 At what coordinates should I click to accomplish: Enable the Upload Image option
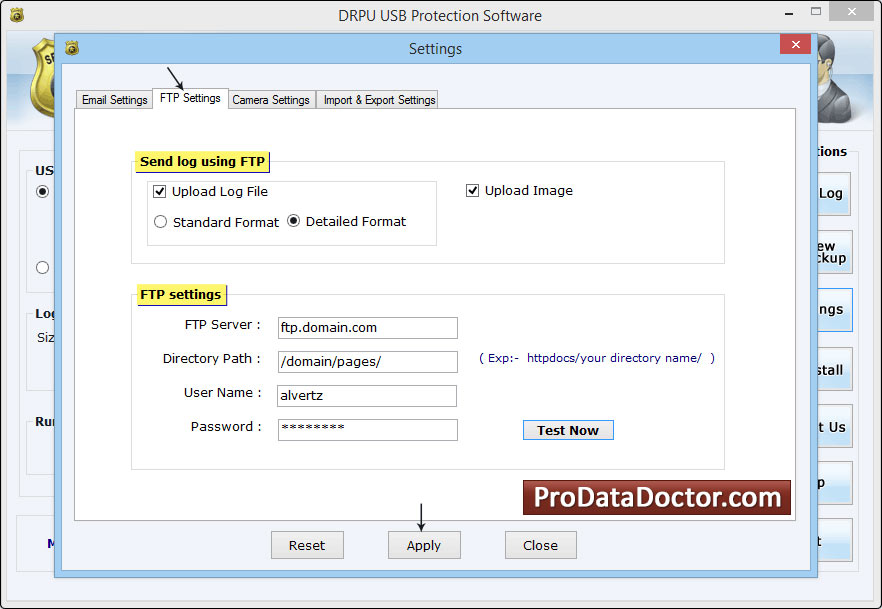[x=471, y=190]
